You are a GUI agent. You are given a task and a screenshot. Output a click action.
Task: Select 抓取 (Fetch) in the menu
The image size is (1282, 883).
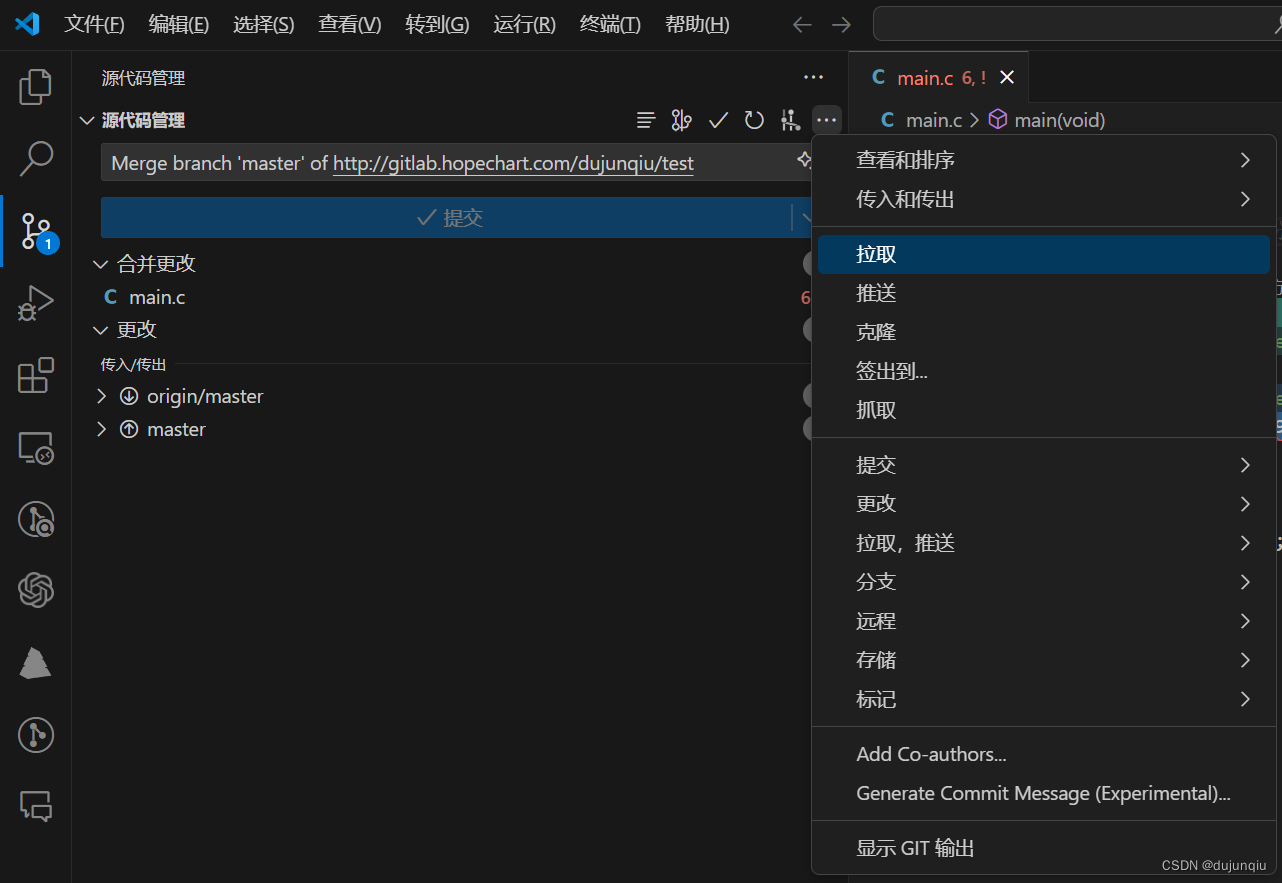[1044, 410]
